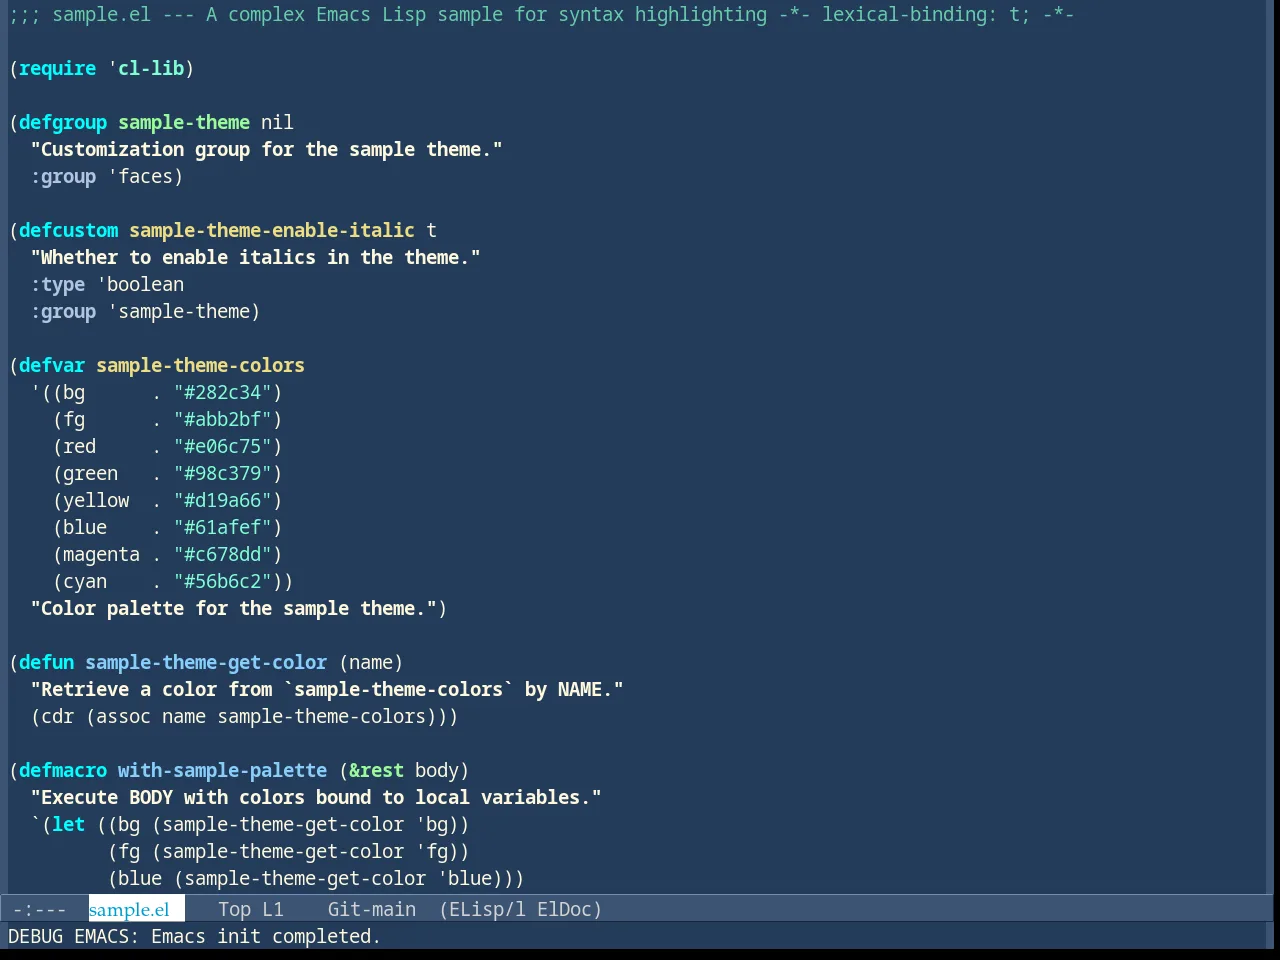The image size is (1280, 960).
Task: Click the 'defun' keyword
Action: (x=47, y=662)
